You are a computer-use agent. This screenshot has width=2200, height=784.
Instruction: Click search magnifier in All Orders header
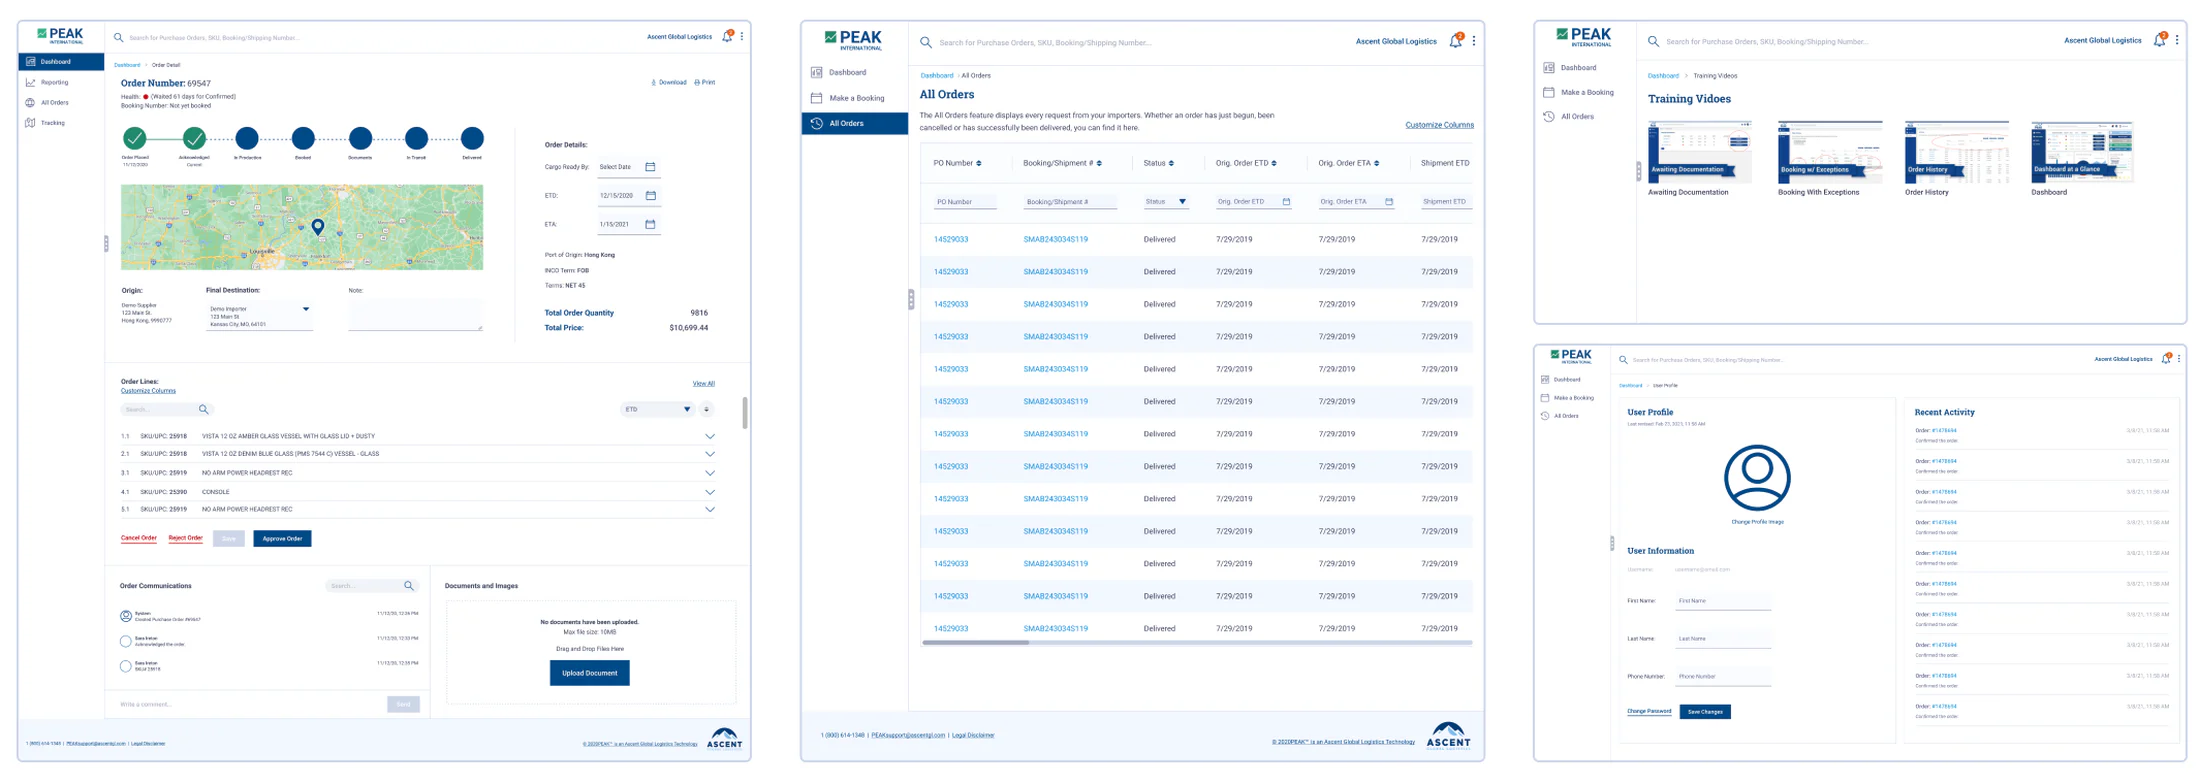pos(926,42)
